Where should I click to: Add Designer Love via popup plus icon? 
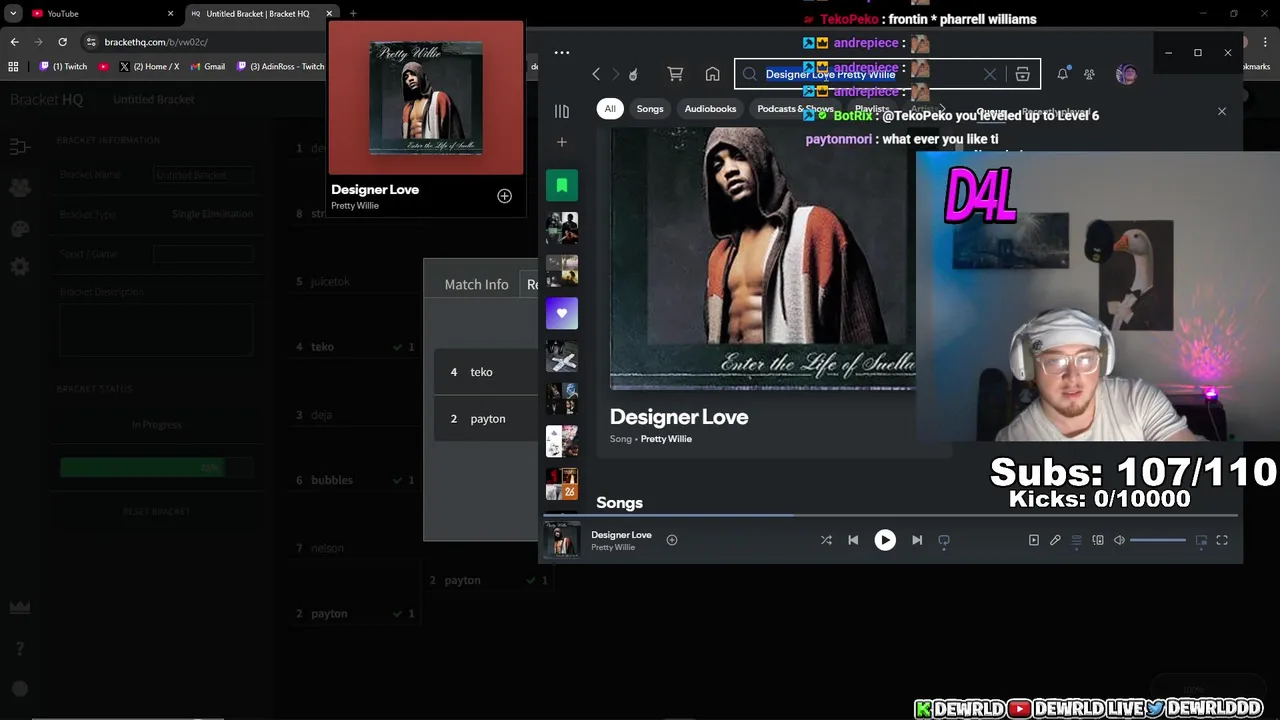504,196
